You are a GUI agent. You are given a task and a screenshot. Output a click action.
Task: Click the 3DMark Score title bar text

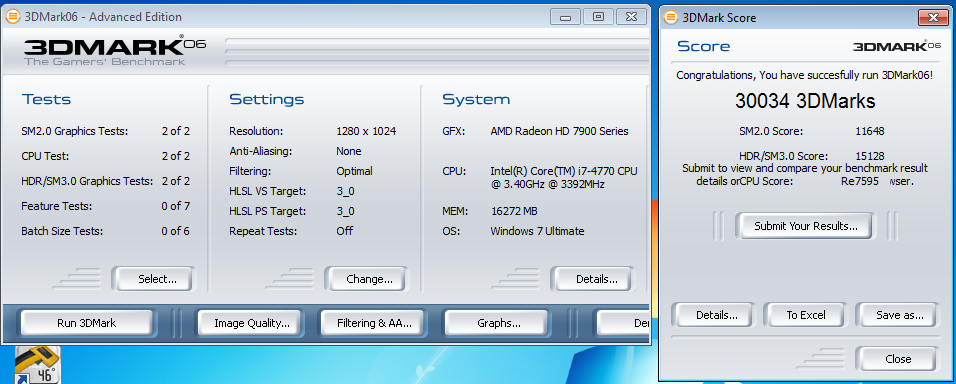tap(719, 18)
